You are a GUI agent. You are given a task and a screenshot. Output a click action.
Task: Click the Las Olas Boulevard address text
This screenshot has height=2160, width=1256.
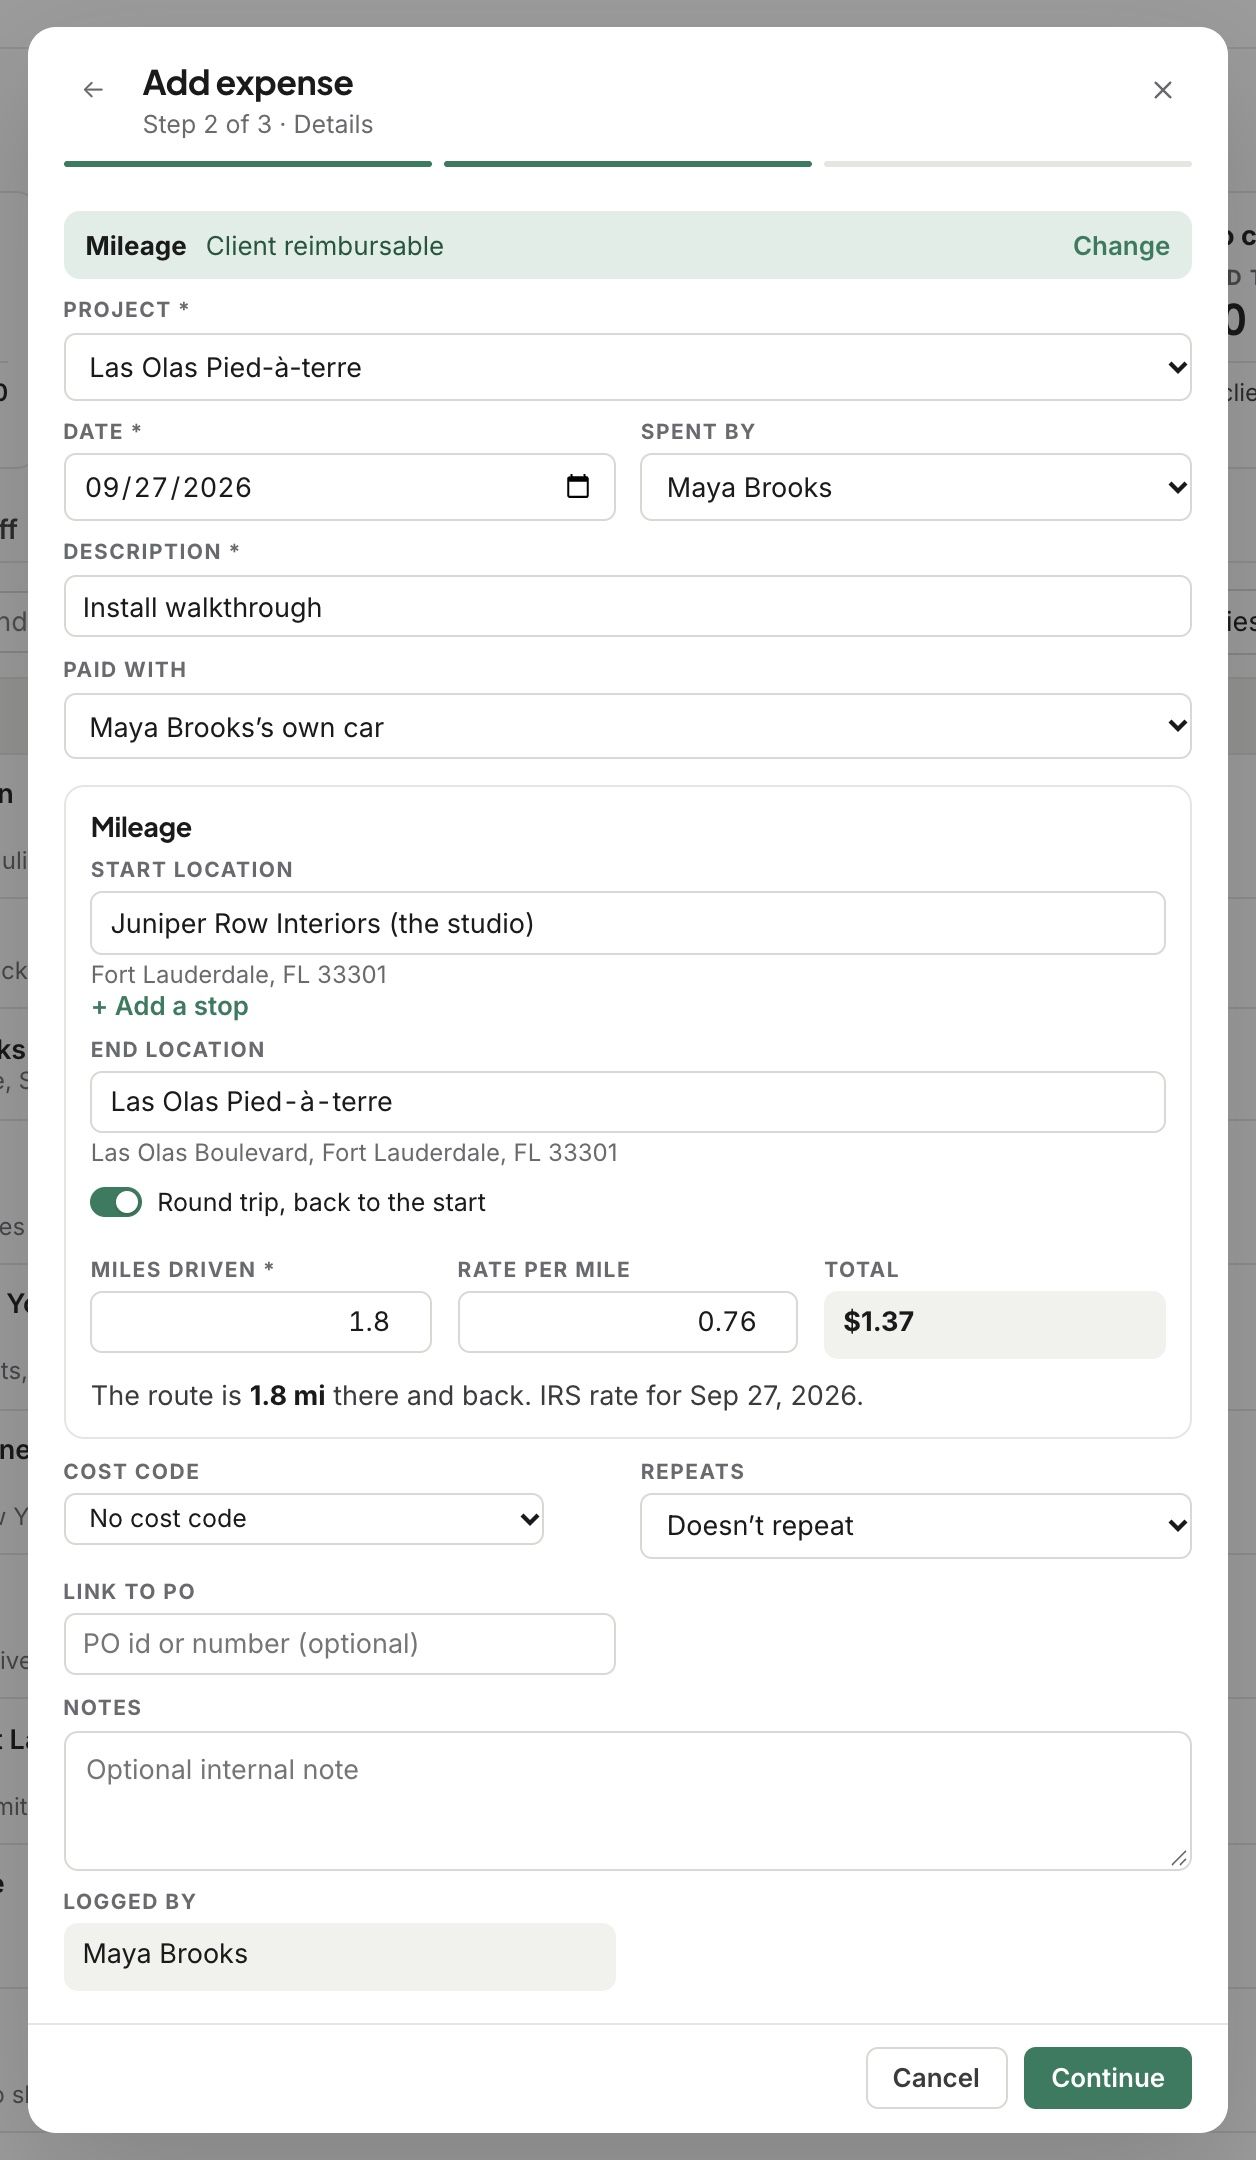354,1153
